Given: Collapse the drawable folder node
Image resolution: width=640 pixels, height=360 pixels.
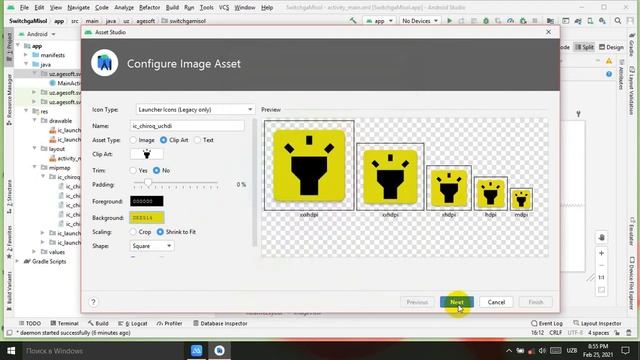Looking at the screenshot, I should pyautogui.click(x=35, y=121).
